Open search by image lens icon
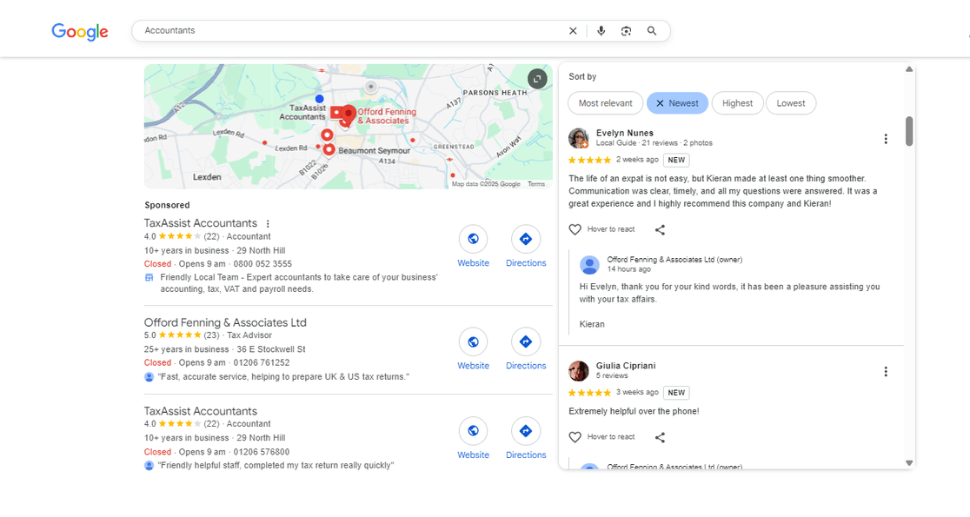The height and width of the screenshot is (517, 970). [626, 31]
